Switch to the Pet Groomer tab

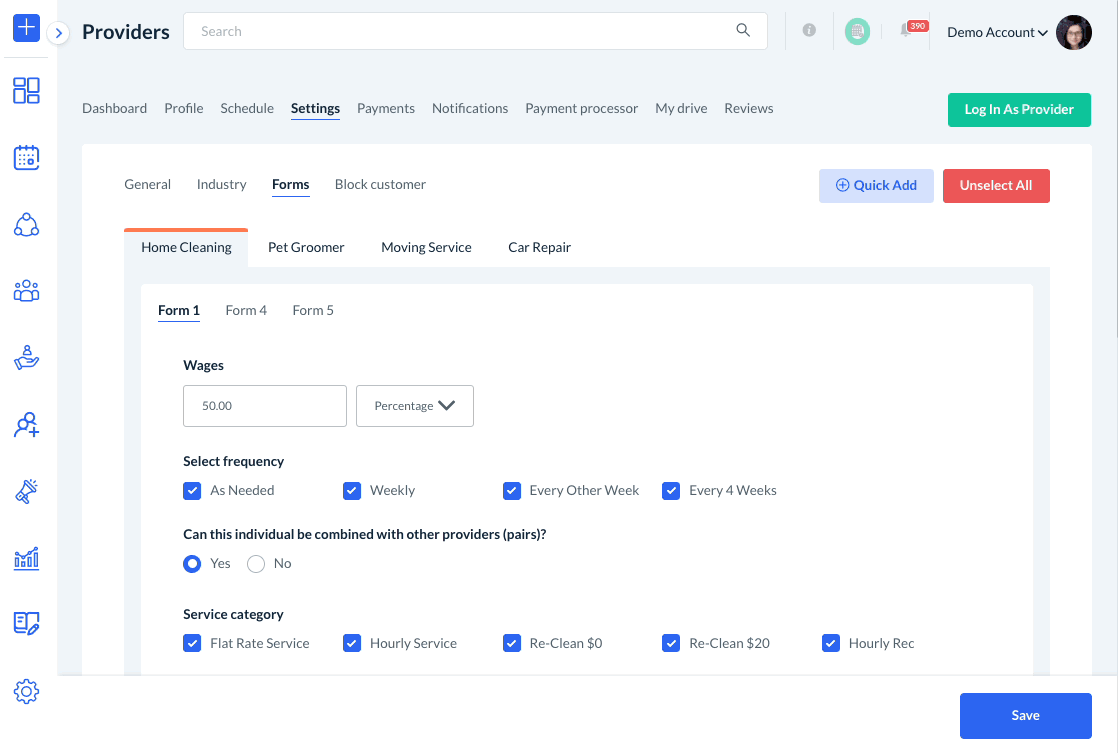coord(306,247)
